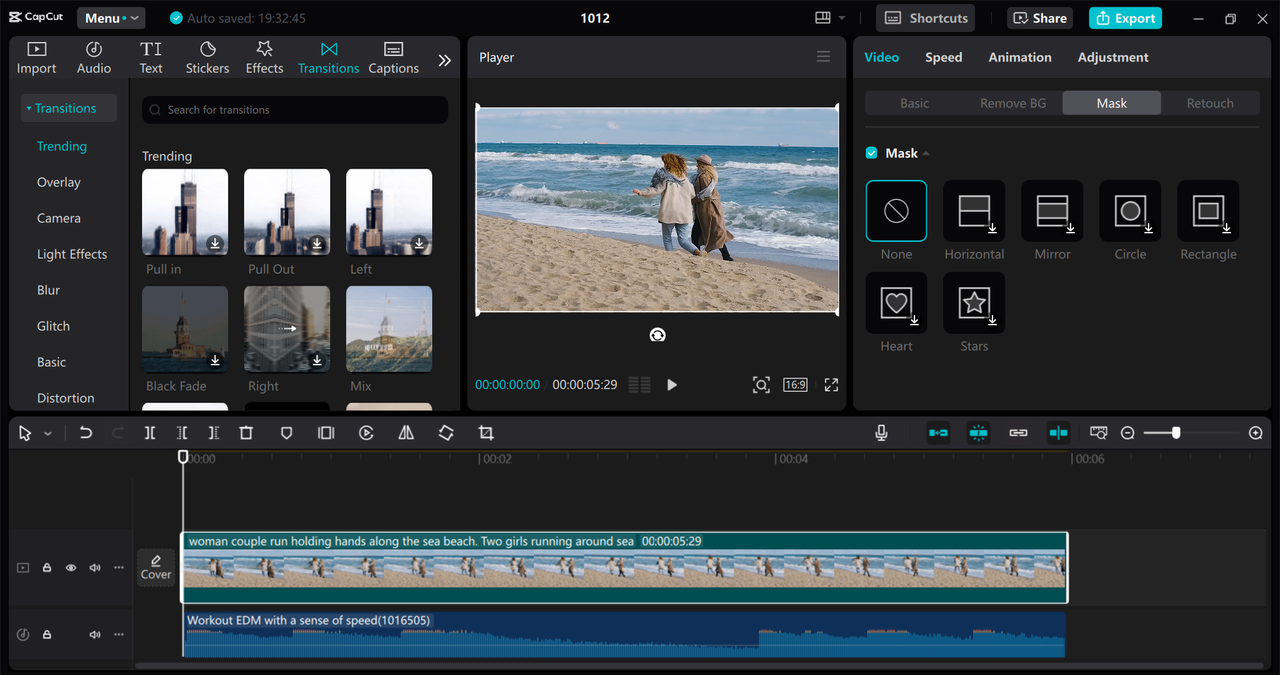Click the mirror flip tool

[406, 433]
